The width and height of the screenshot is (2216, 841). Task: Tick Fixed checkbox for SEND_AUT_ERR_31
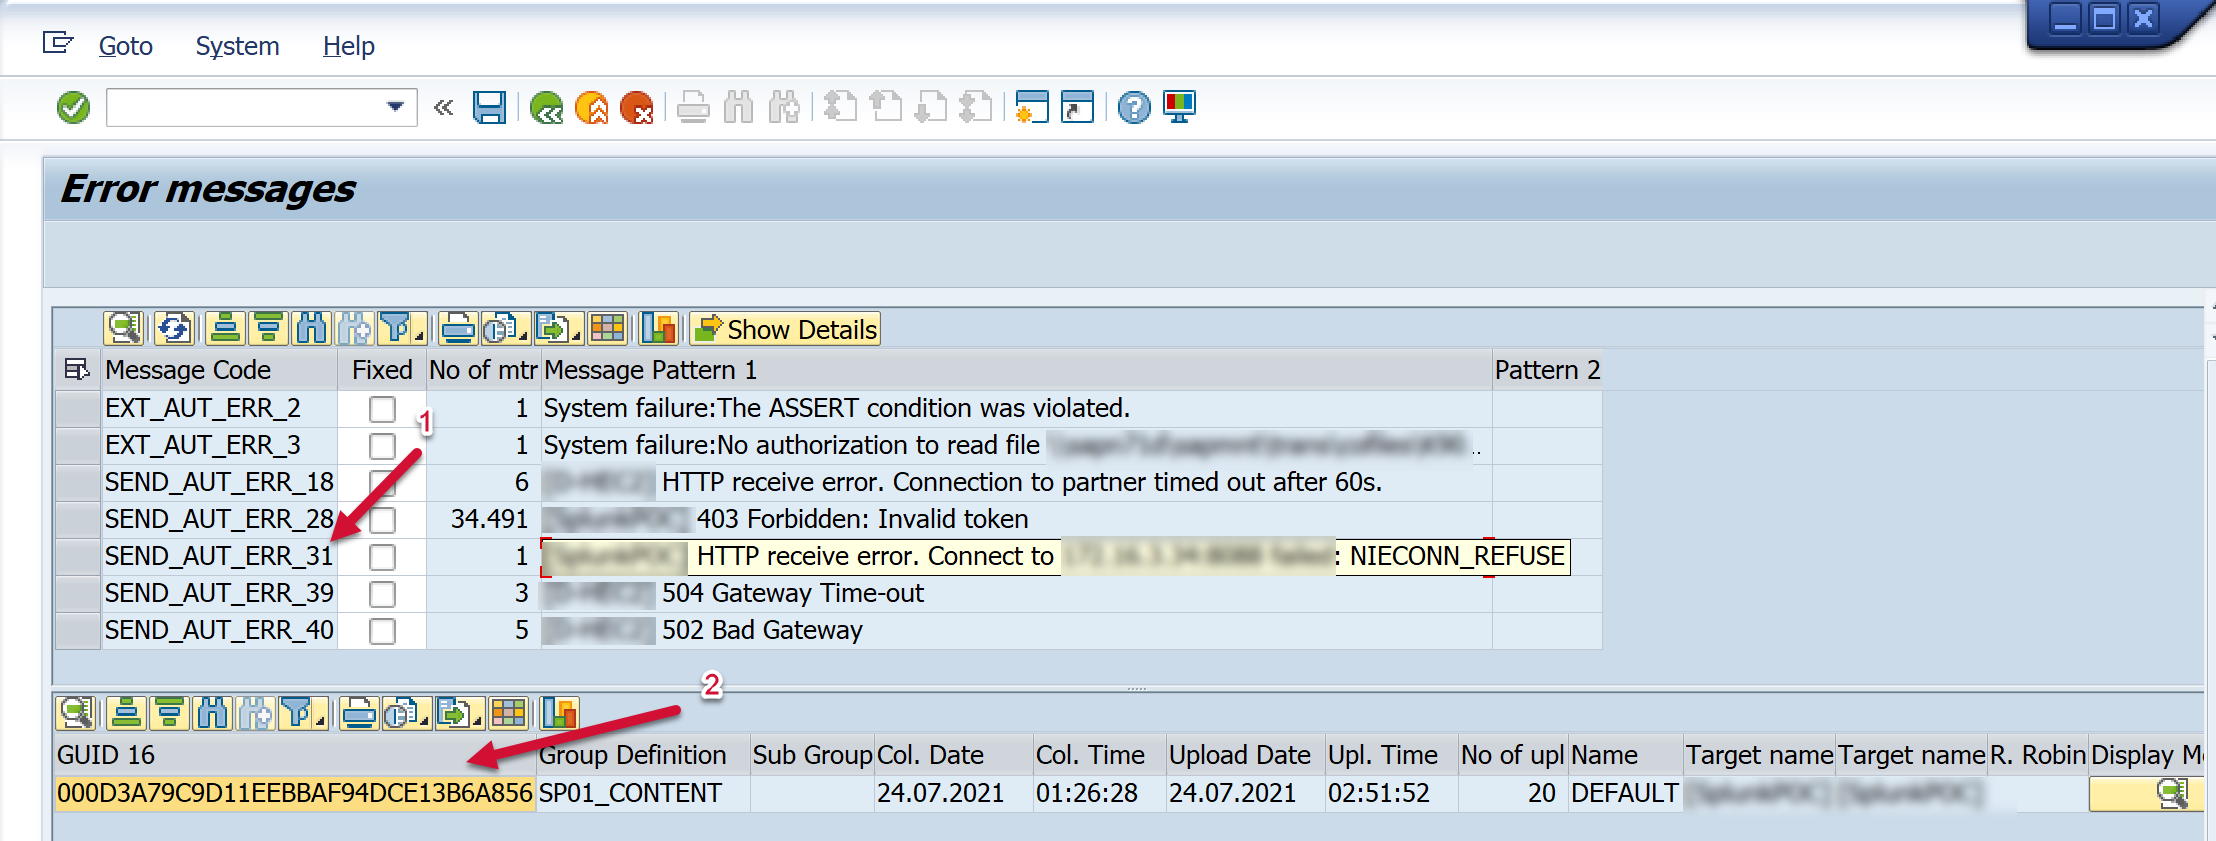[x=382, y=557]
